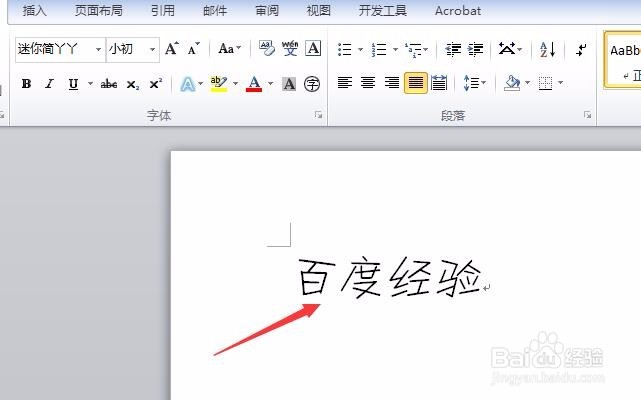Viewport: 641px width, 400px height.
Task: Open the 视图 tab
Action: [319, 10]
